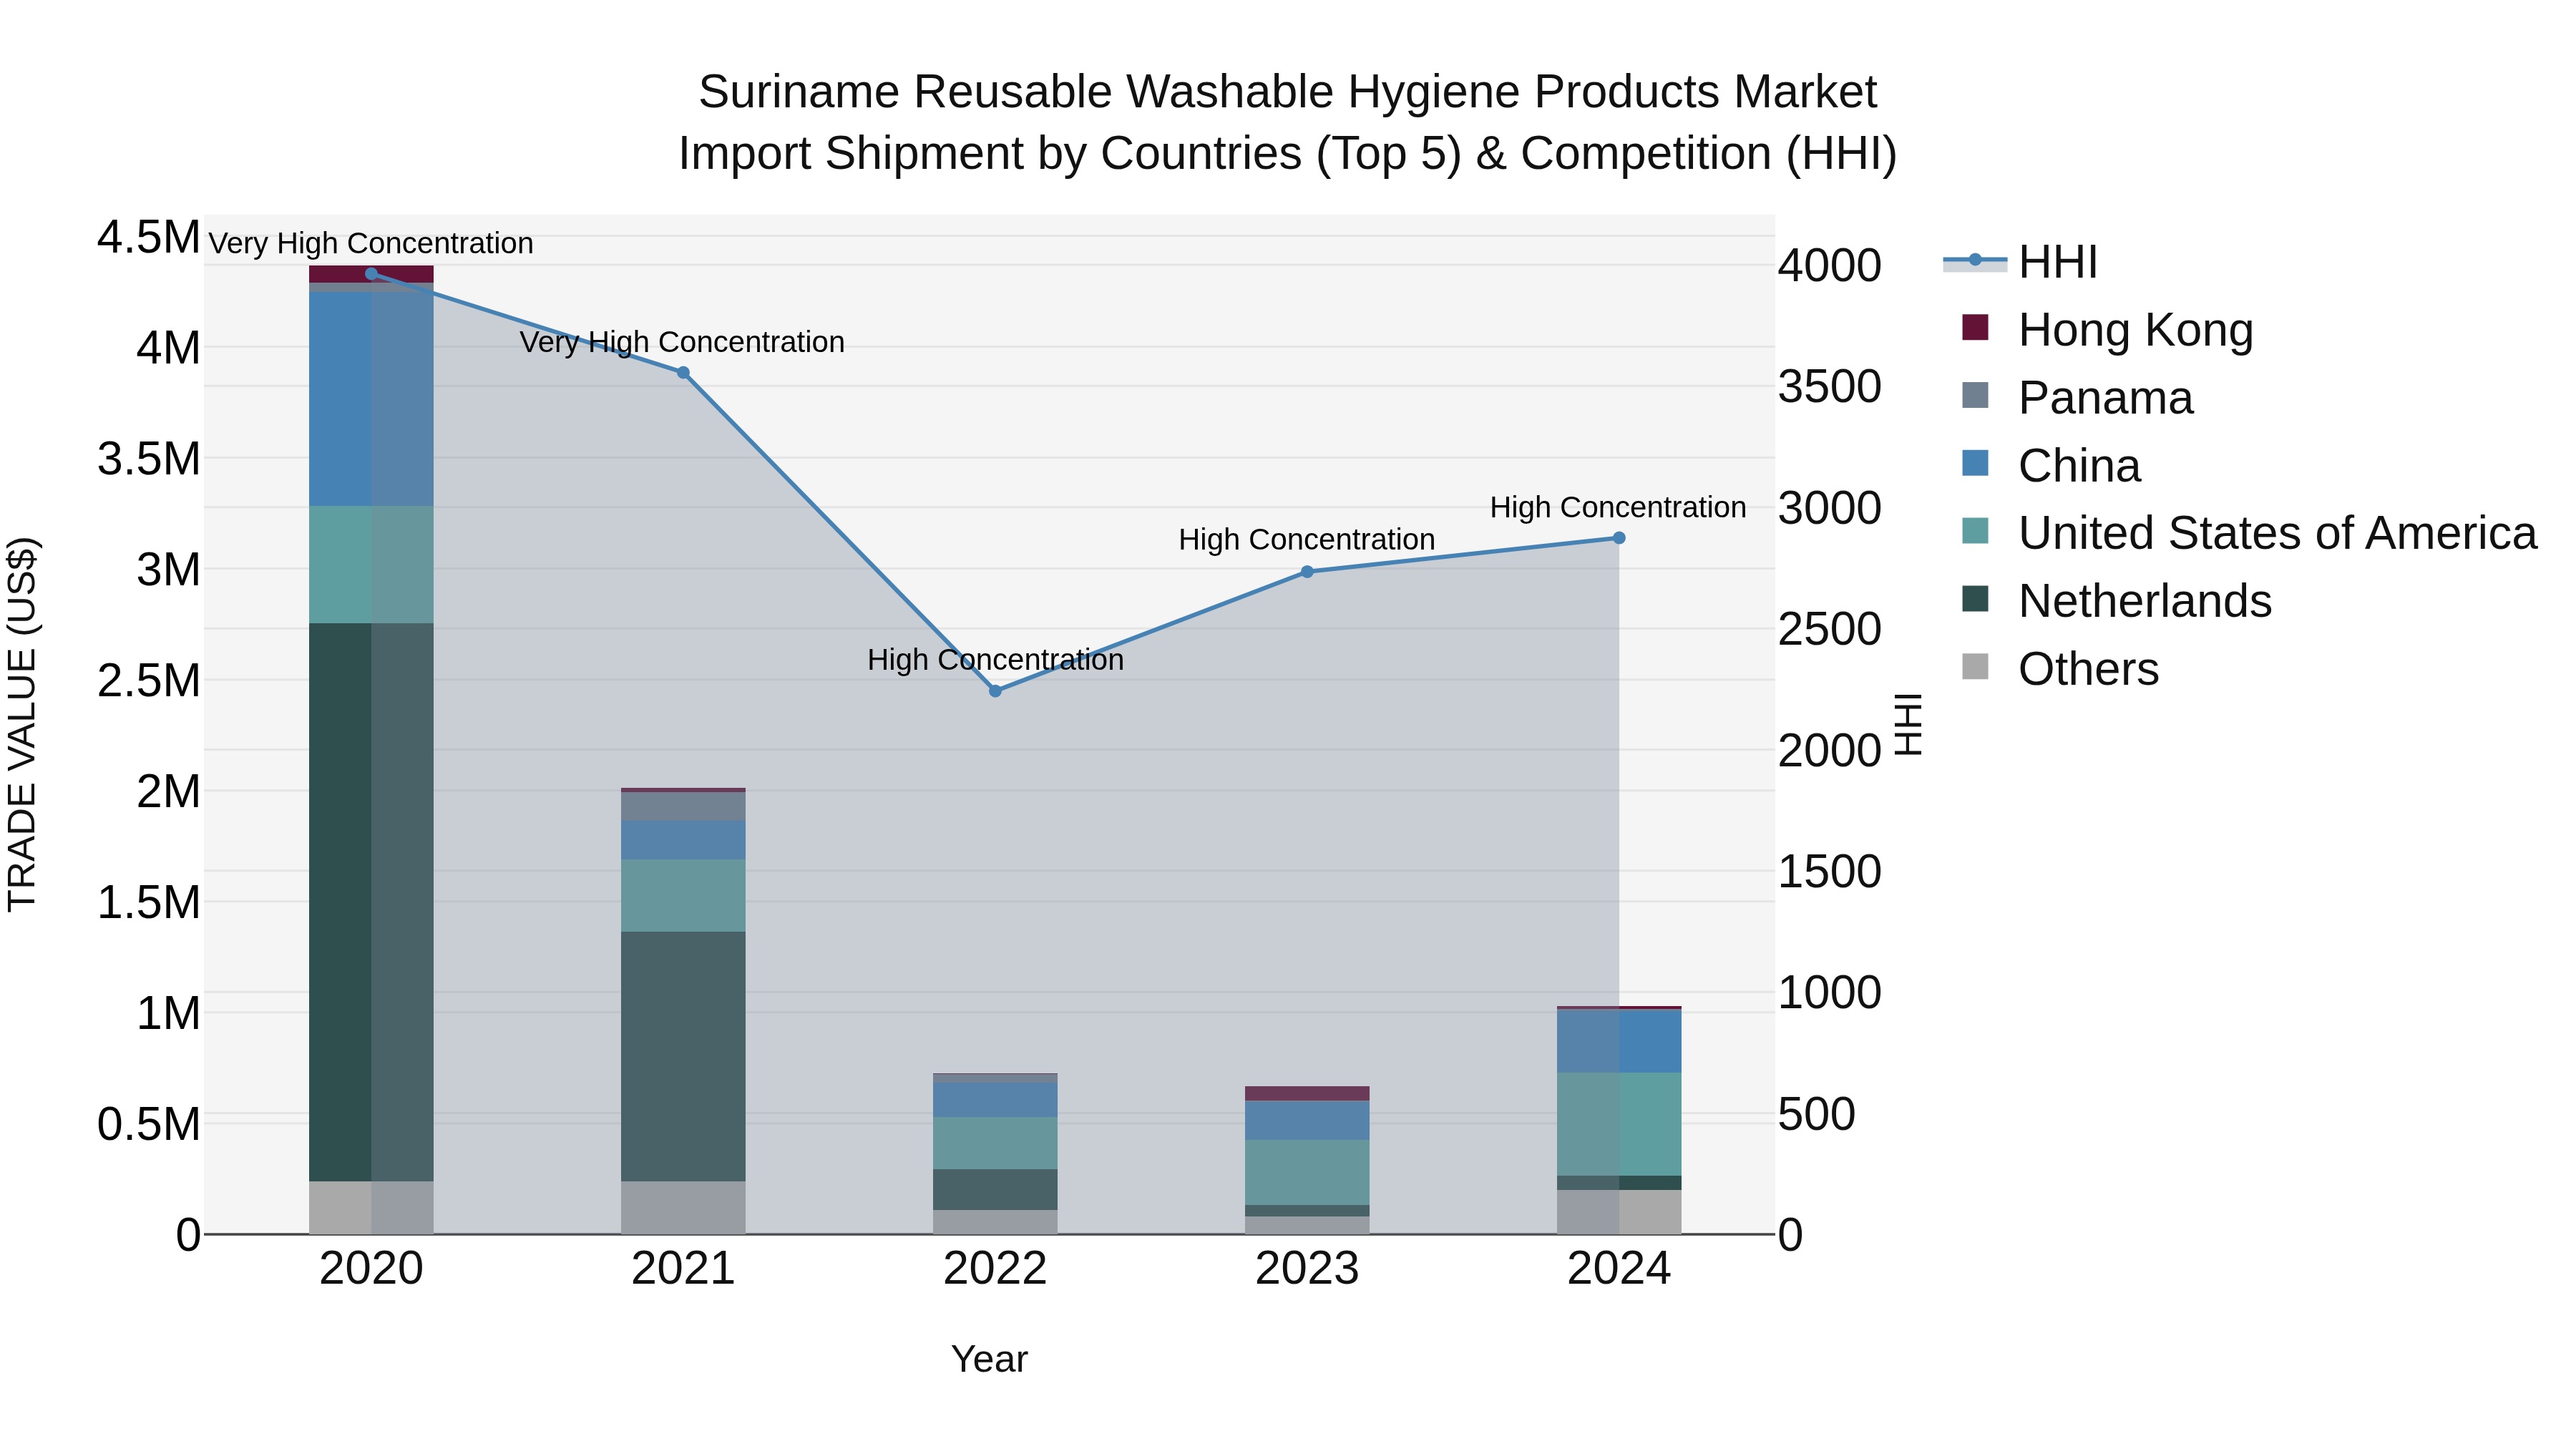Click the 4000 right axis tick label
Screen dimensions: 2576x1449
pos(1830,265)
